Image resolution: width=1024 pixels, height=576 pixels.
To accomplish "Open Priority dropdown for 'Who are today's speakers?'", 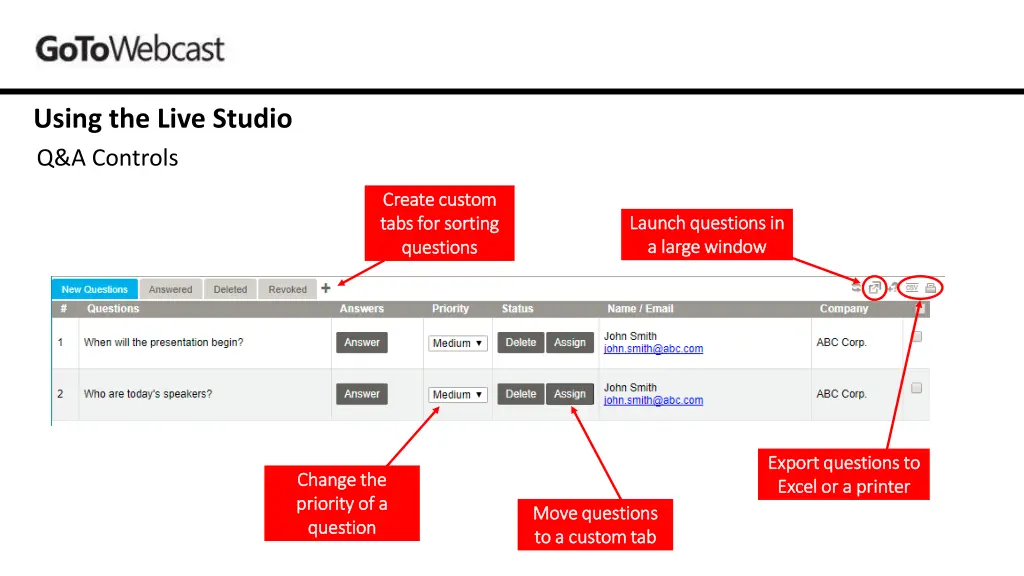I will [458, 394].
